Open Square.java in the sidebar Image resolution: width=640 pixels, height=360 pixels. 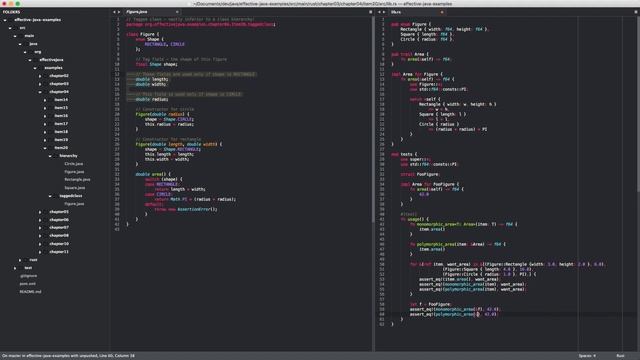[75, 188]
